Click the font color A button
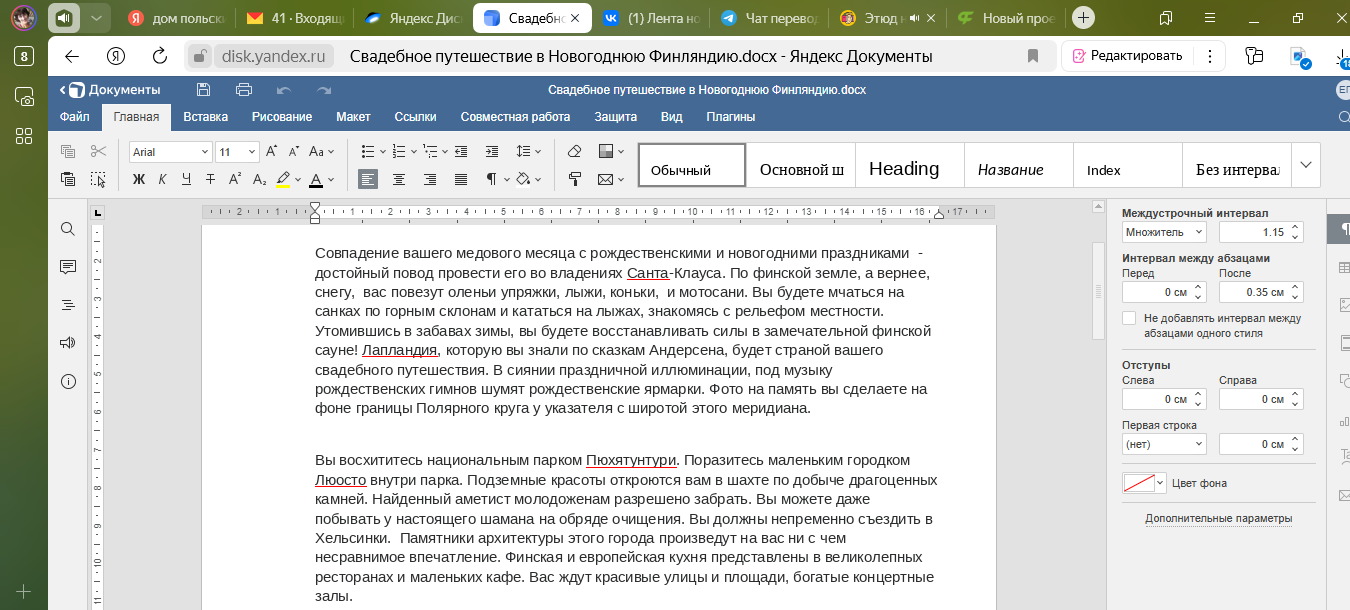This screenshot has height=610, width=1350. click(316, 180)
